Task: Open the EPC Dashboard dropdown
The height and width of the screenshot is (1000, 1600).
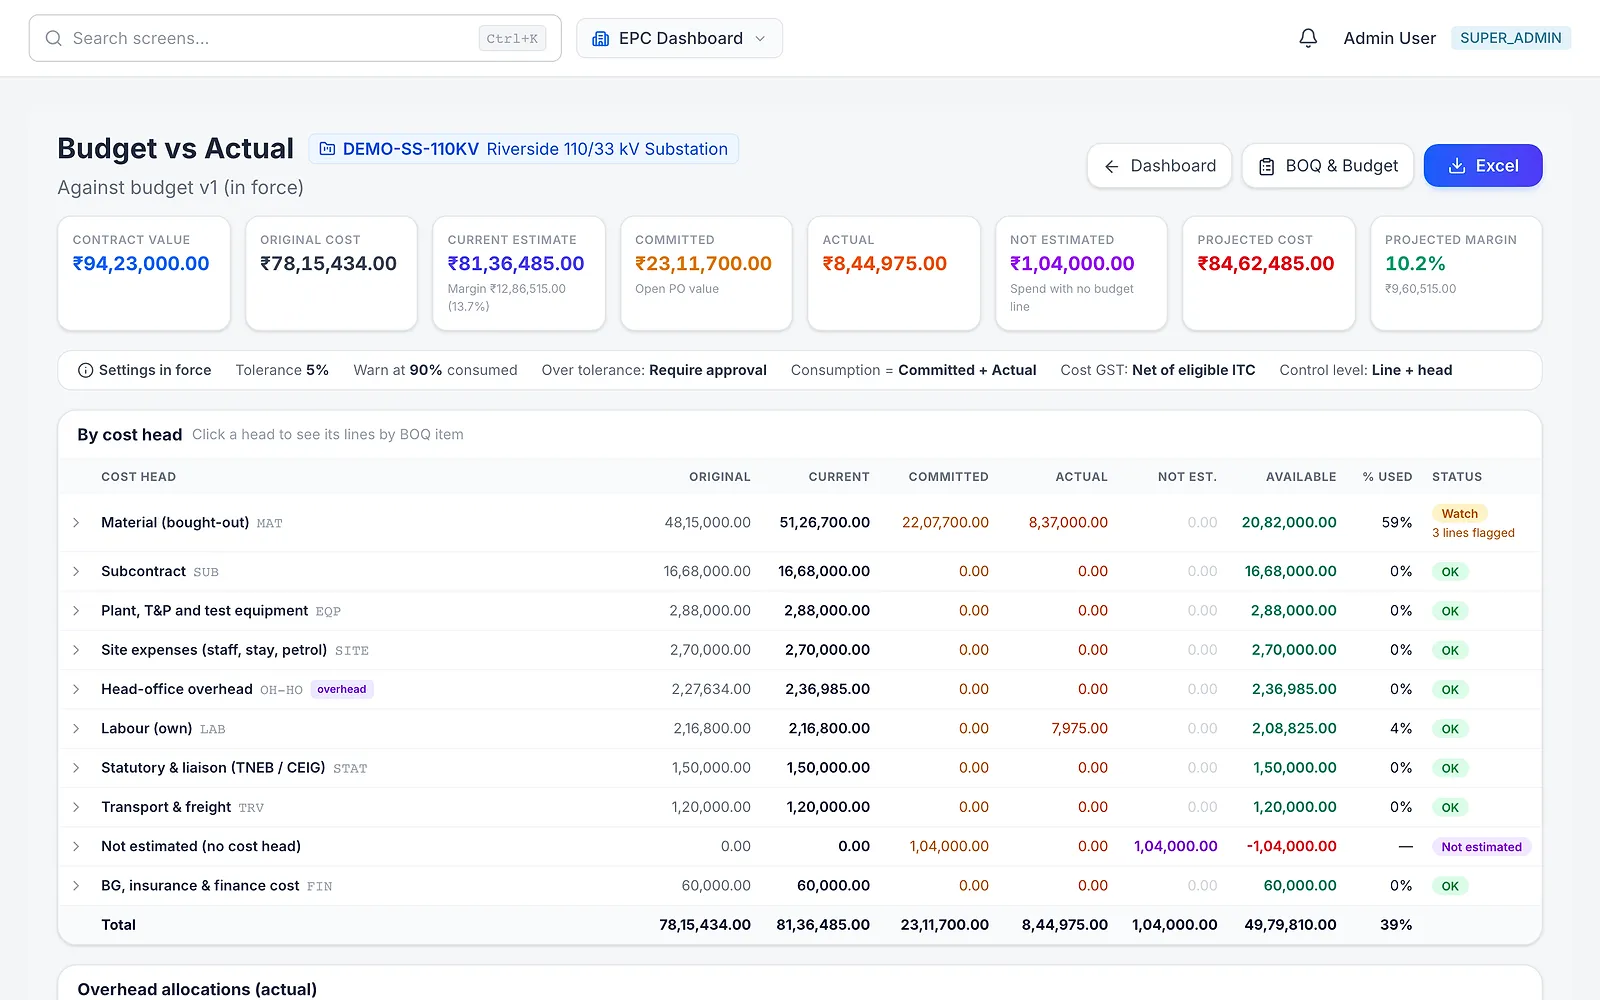Action: click(x=679, y=38)
